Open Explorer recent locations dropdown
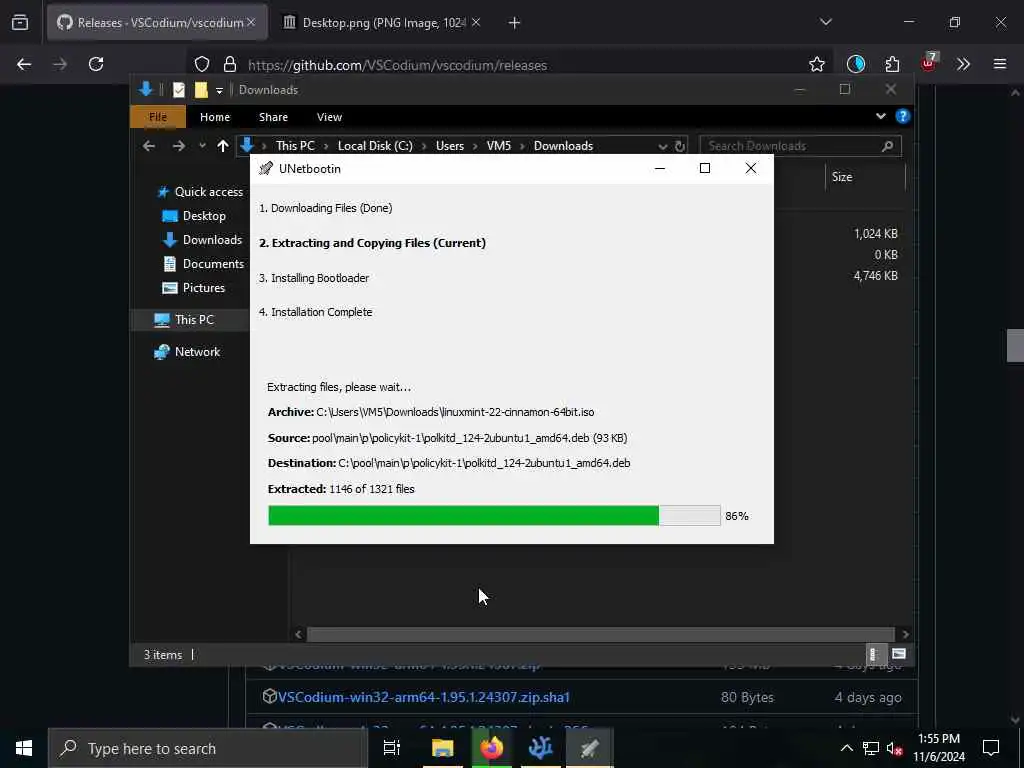 coord(202,146)
